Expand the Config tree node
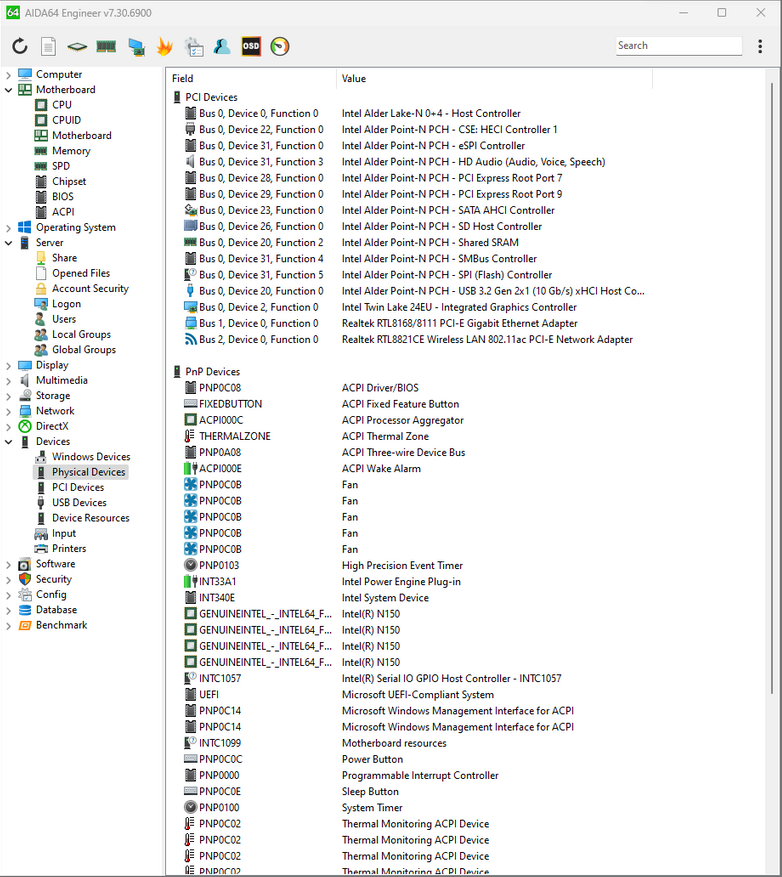 pyautogui.click(x=8, y=595)
